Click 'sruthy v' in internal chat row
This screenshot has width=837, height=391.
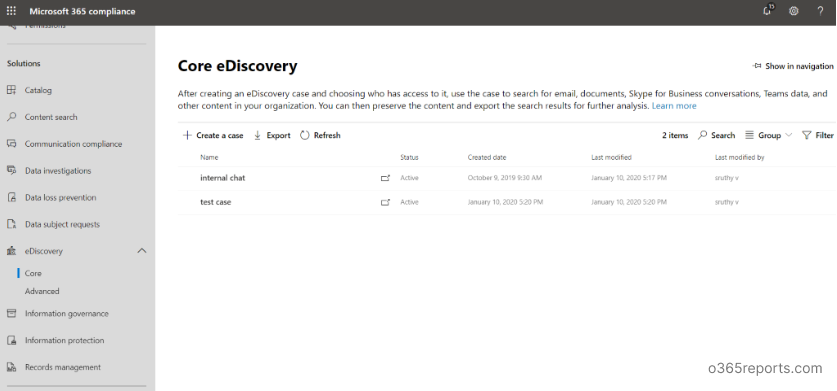click(x=727, y=178)
